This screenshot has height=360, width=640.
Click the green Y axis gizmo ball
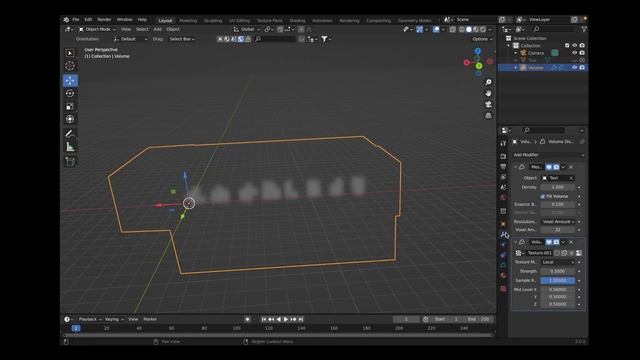pyautogui.click(x=479, y=66)
